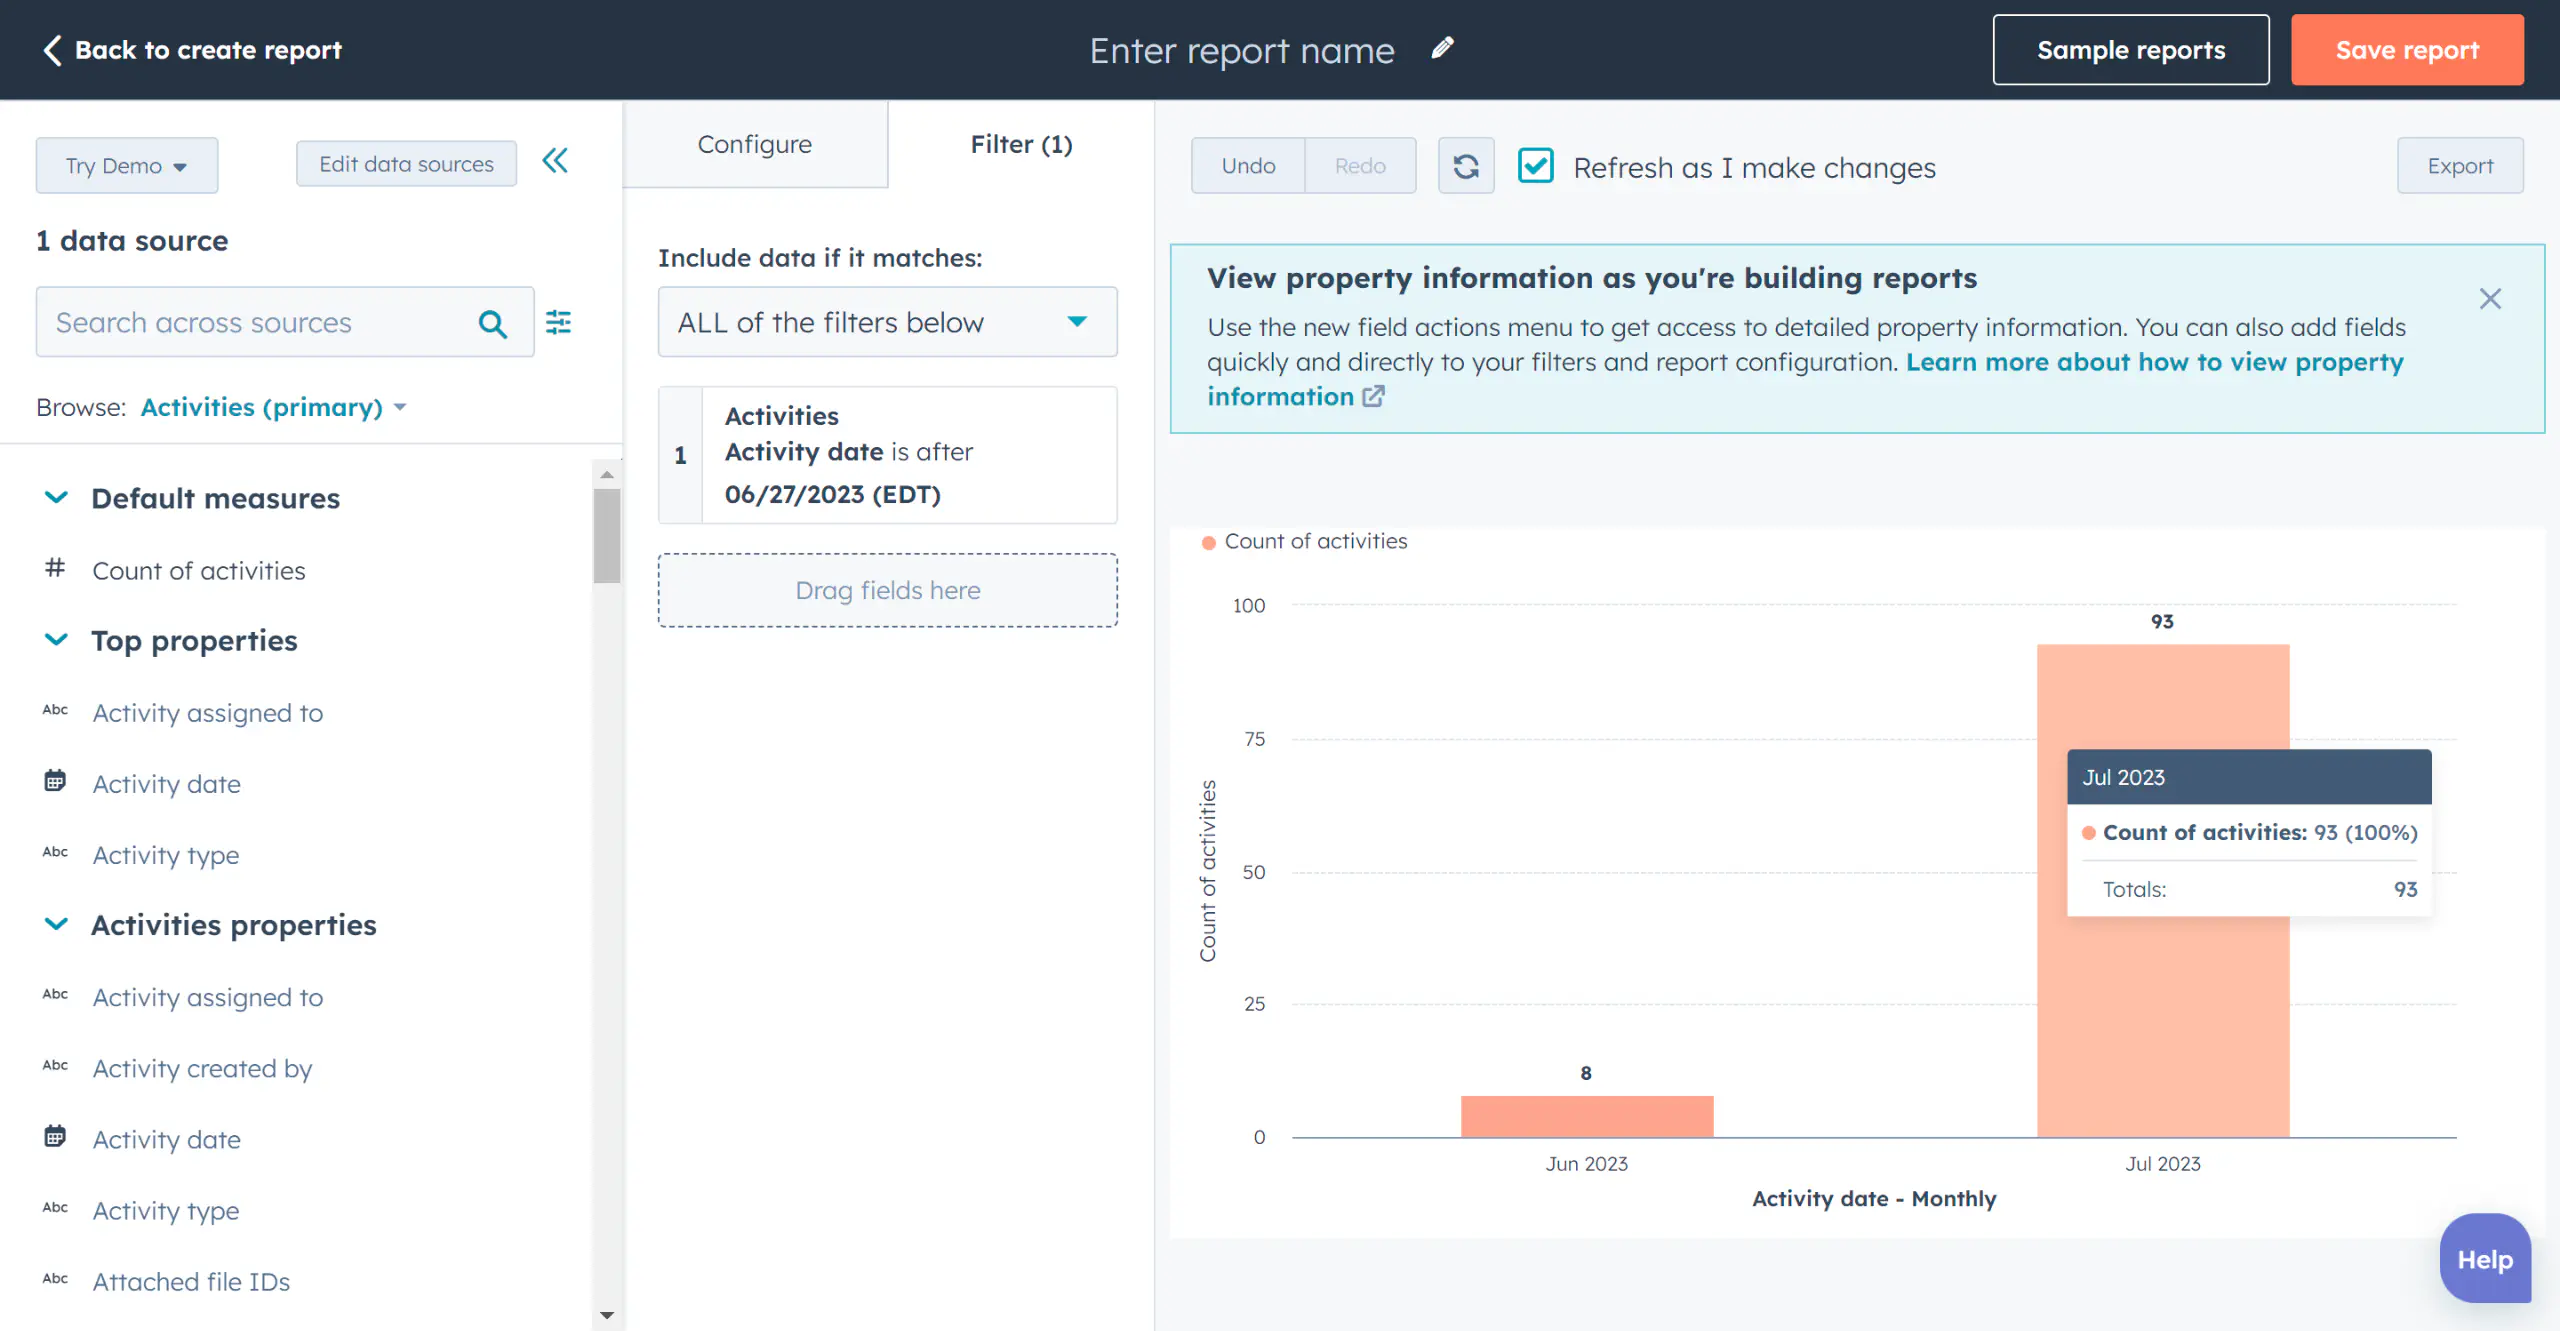The image size is (2560, 1331).
Task: Open the ALL of the filters below dropdown
Action: [887, 322]
